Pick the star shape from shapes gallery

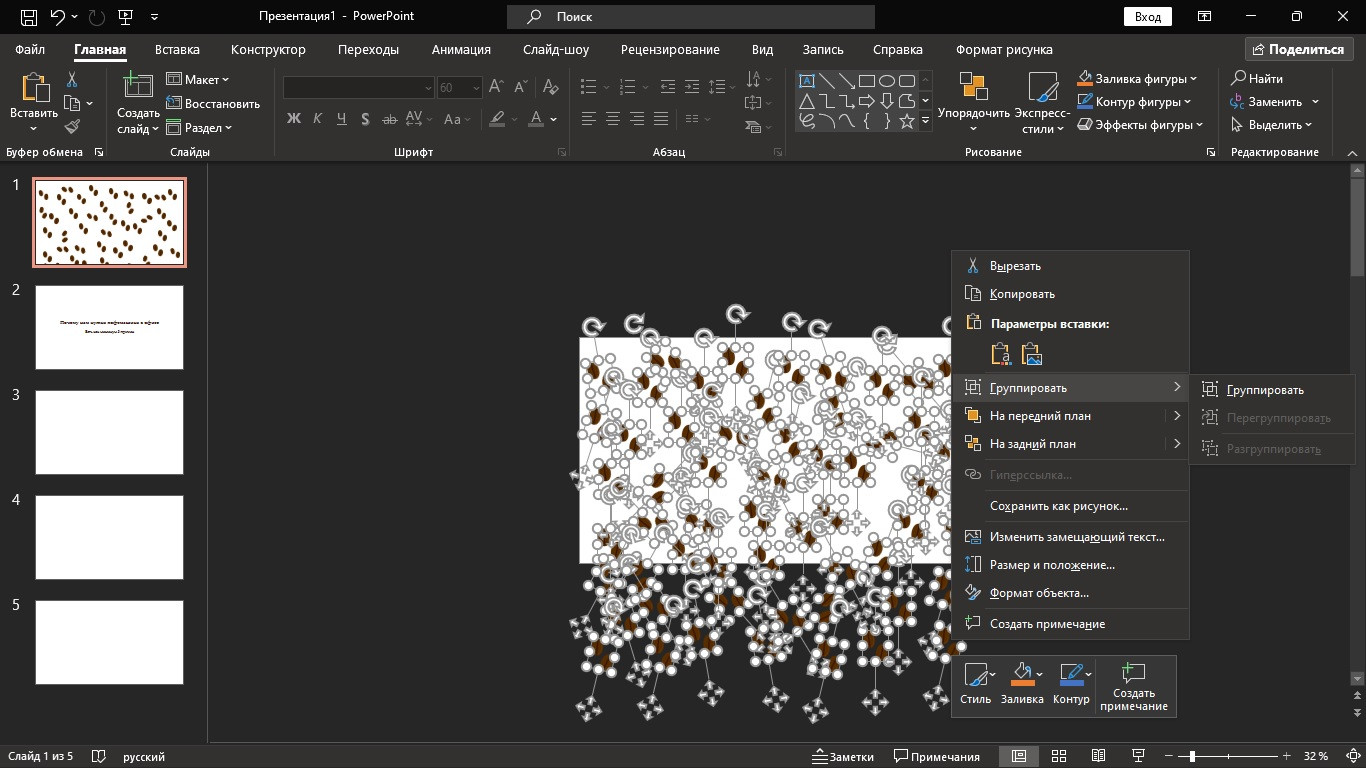tap(906, 121)
